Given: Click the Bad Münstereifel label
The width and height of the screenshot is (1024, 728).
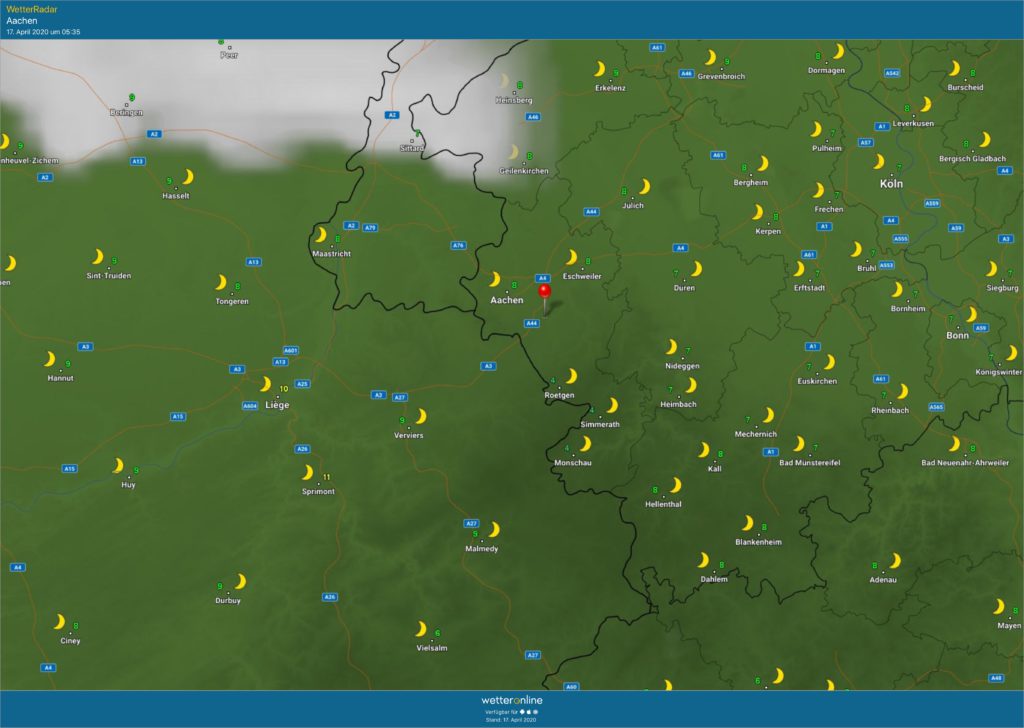Looking at the screenshot, I should click(810, 463).
